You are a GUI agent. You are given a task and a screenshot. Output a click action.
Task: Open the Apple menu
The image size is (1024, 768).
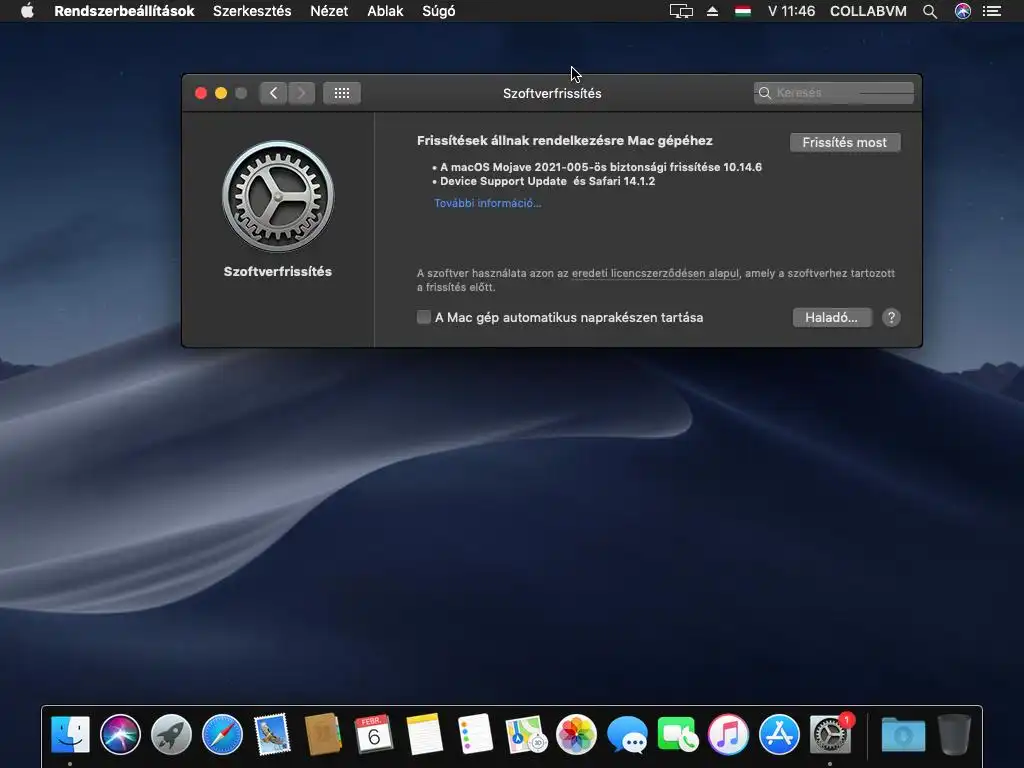click(x=27, y=11)
